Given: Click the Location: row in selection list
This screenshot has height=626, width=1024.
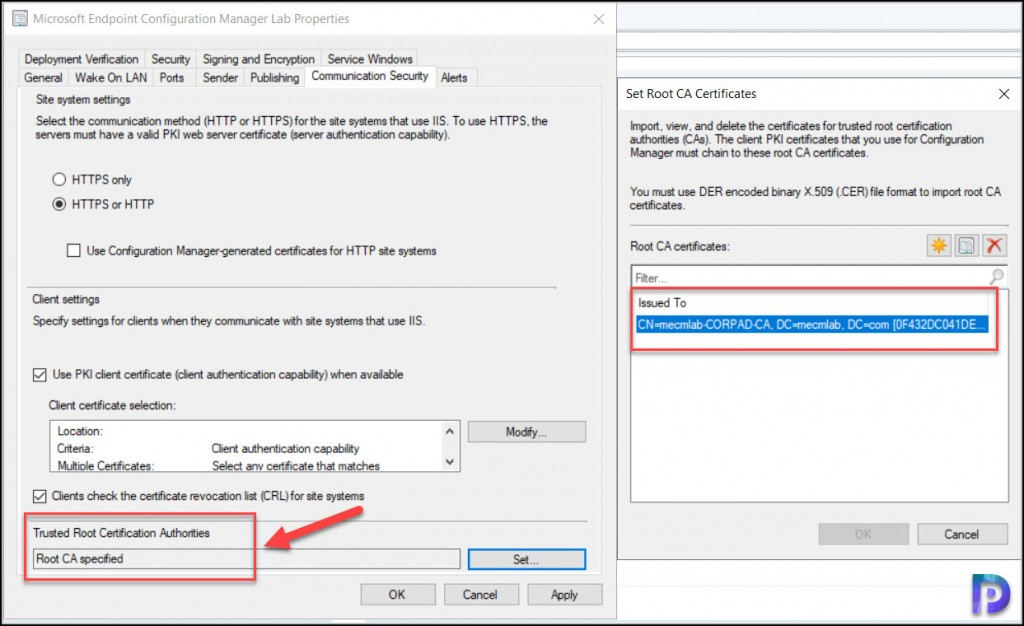Looking at the screenshot, I should click(x=247, y=431).
